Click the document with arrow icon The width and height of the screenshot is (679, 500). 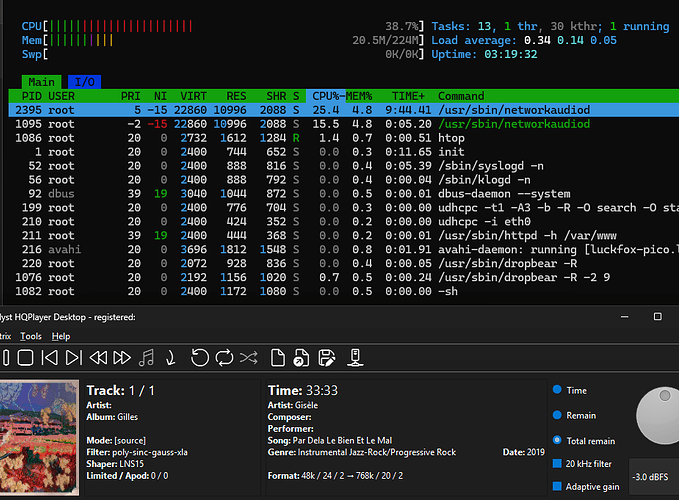(x=301, y=358)
